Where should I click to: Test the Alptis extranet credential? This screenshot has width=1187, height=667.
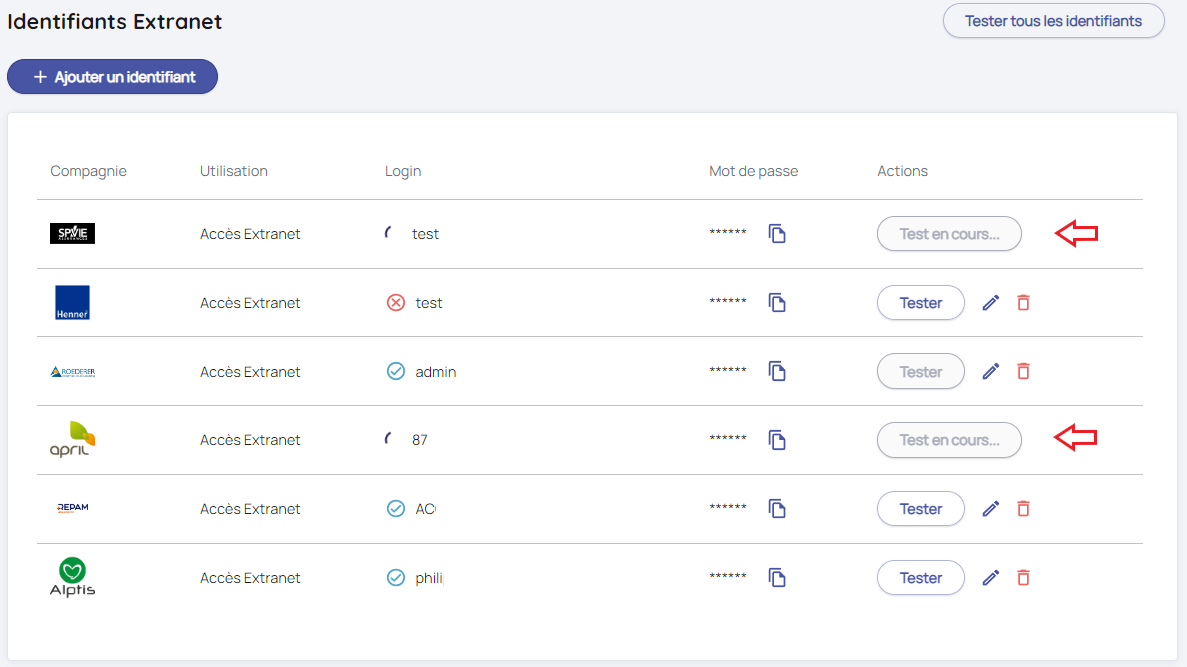(x=920, y=578)
